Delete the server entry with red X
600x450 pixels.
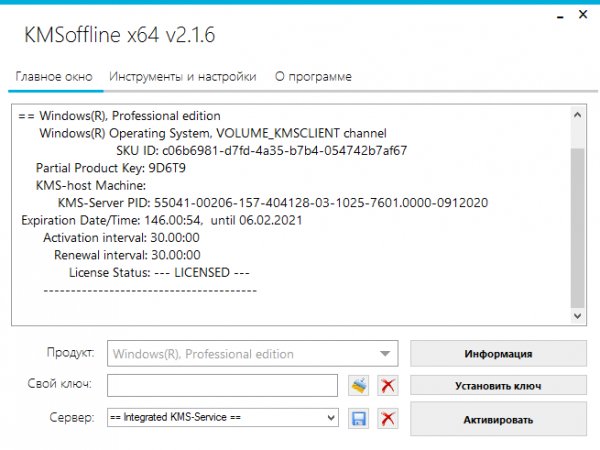point(388,418)
